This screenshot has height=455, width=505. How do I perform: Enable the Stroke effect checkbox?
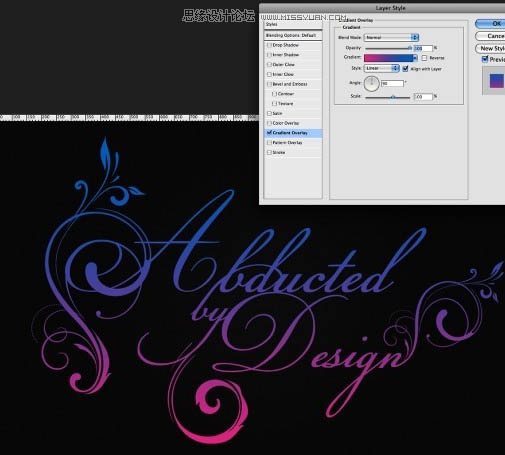pyautogui.click(x=269, y=152)
